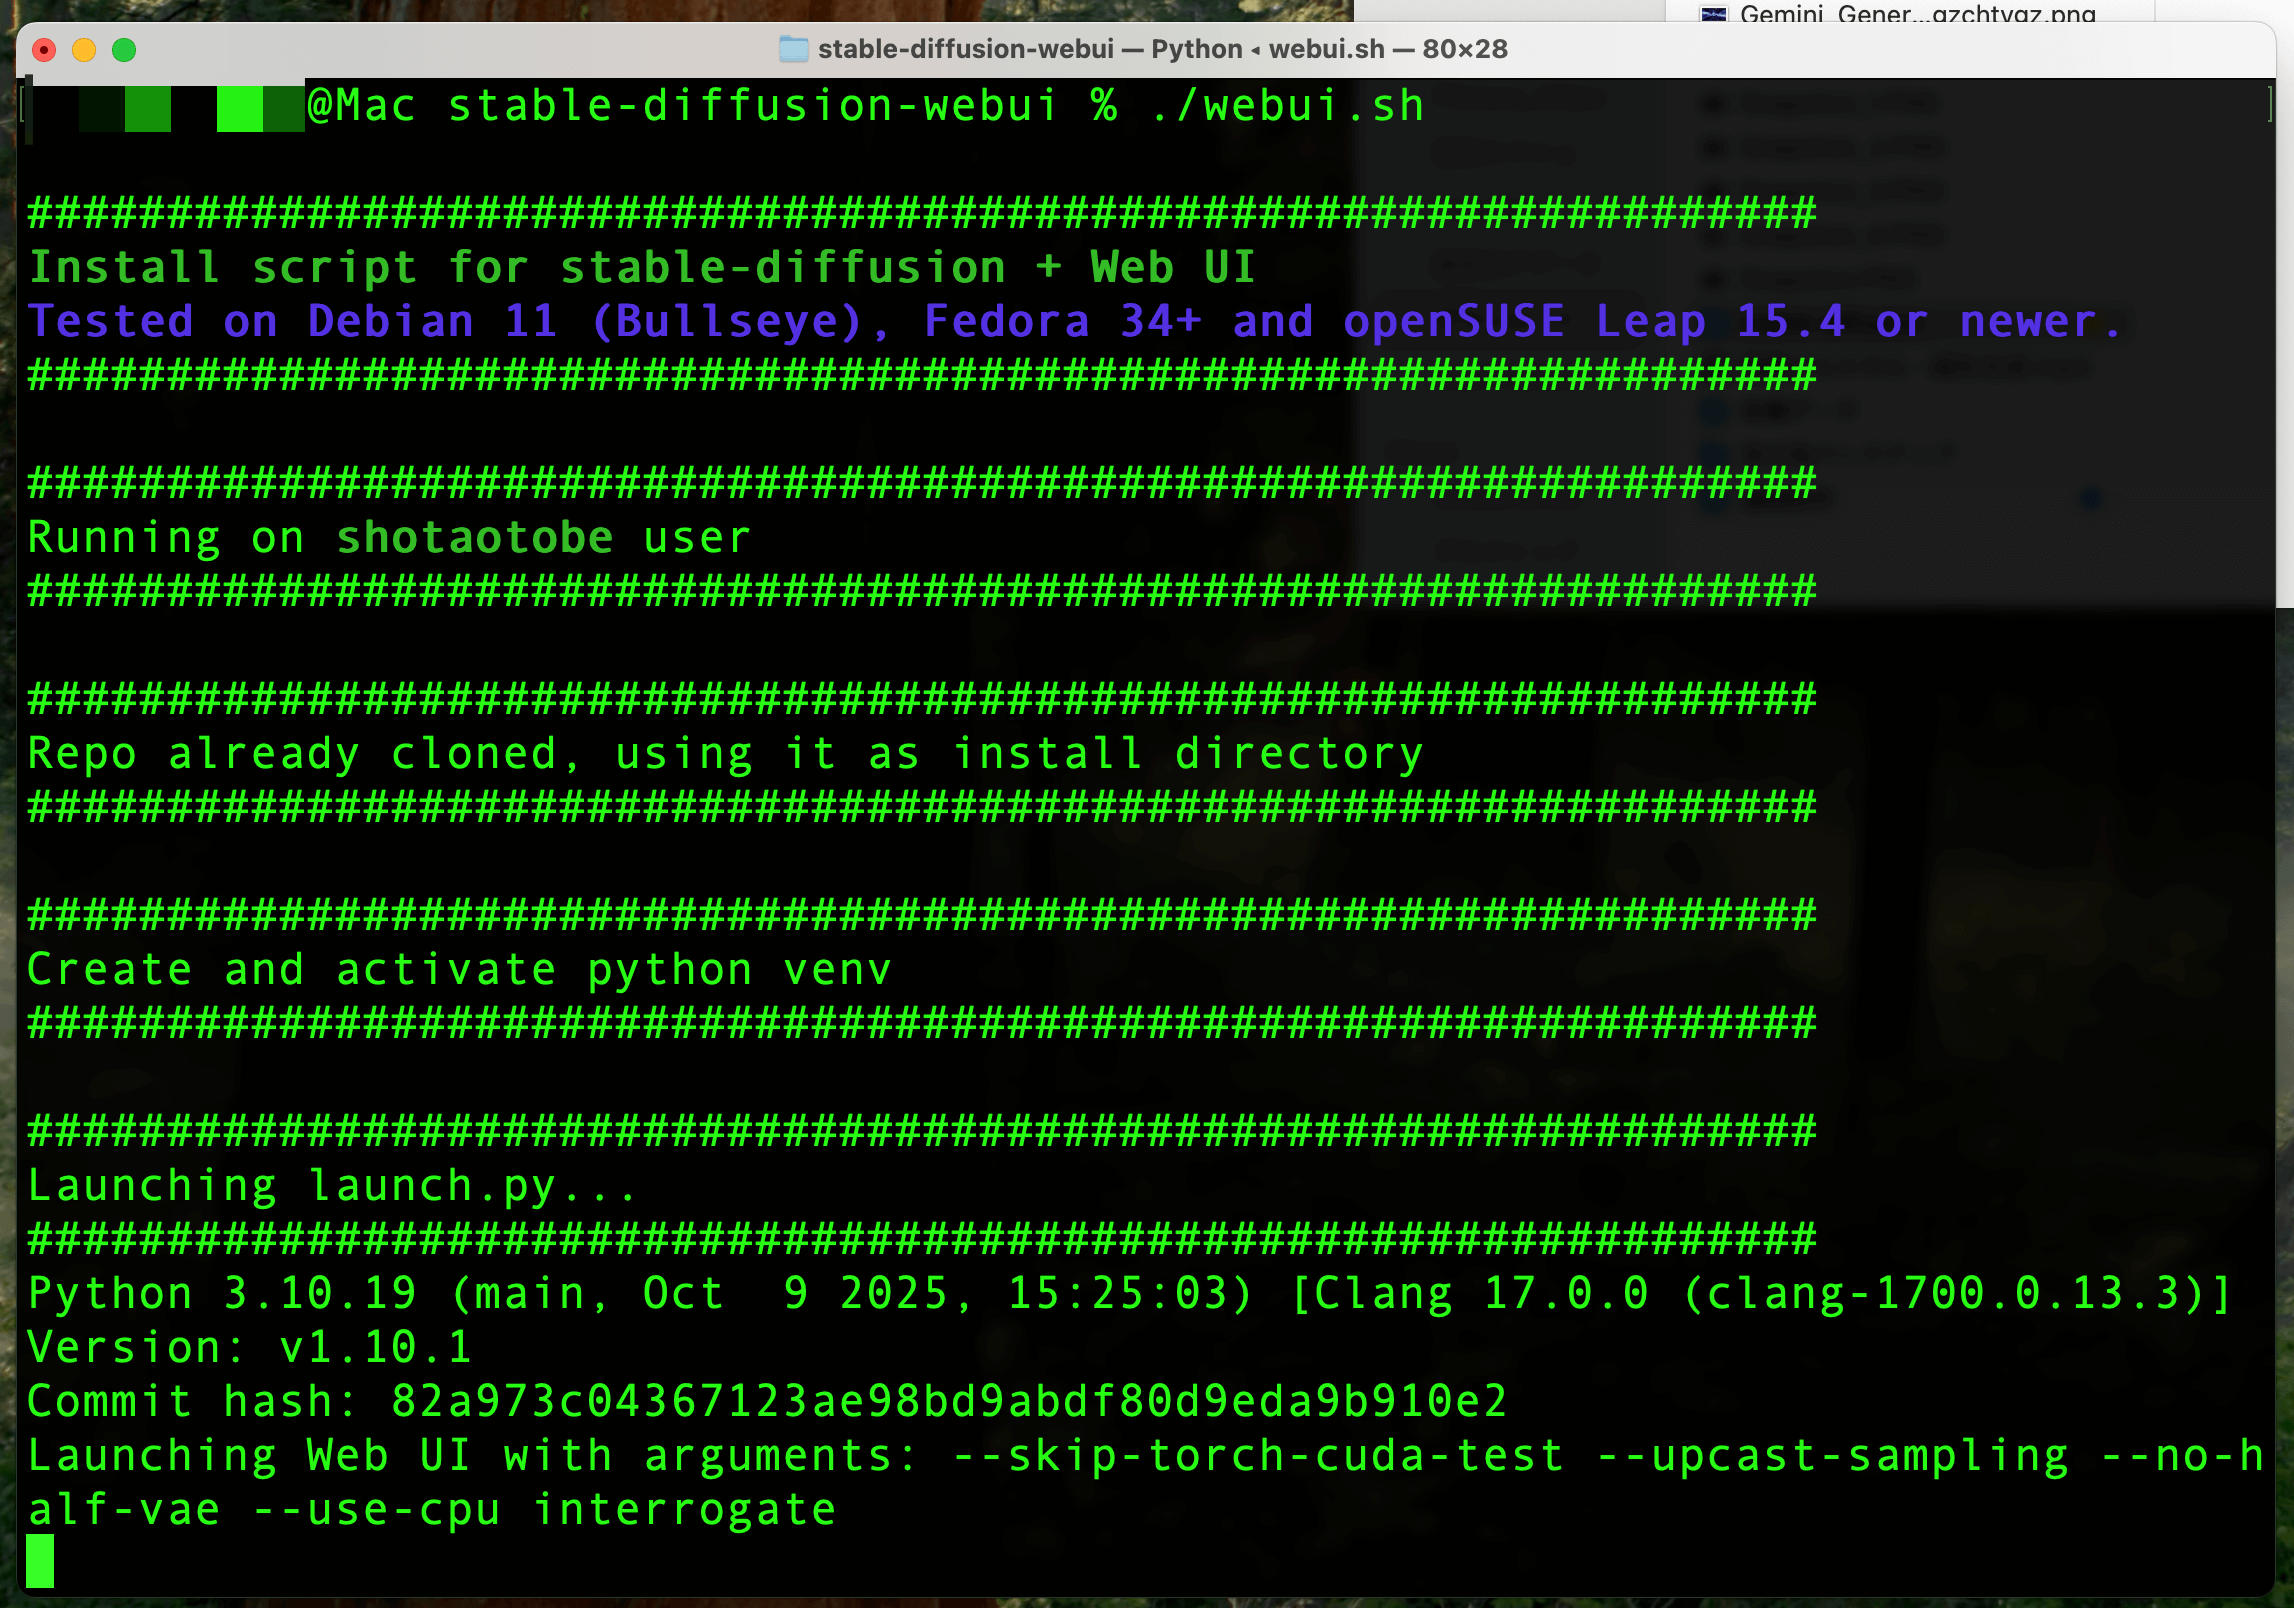Minimize the Terminal with the yellow button
This screenshot has width=2294, height=1608.
(84, 50)
